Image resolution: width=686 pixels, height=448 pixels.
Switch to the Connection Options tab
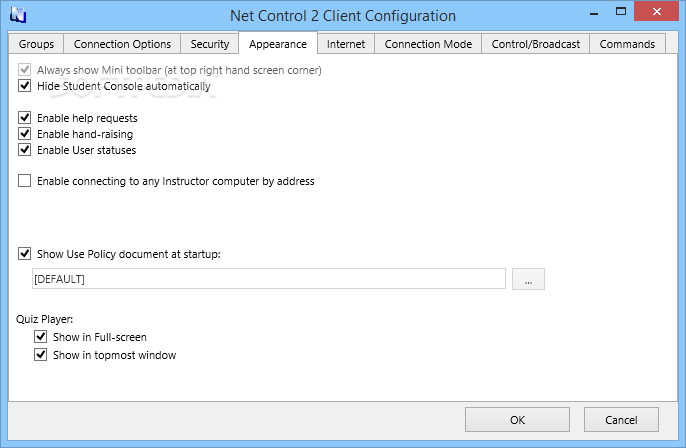click(122, 44)
